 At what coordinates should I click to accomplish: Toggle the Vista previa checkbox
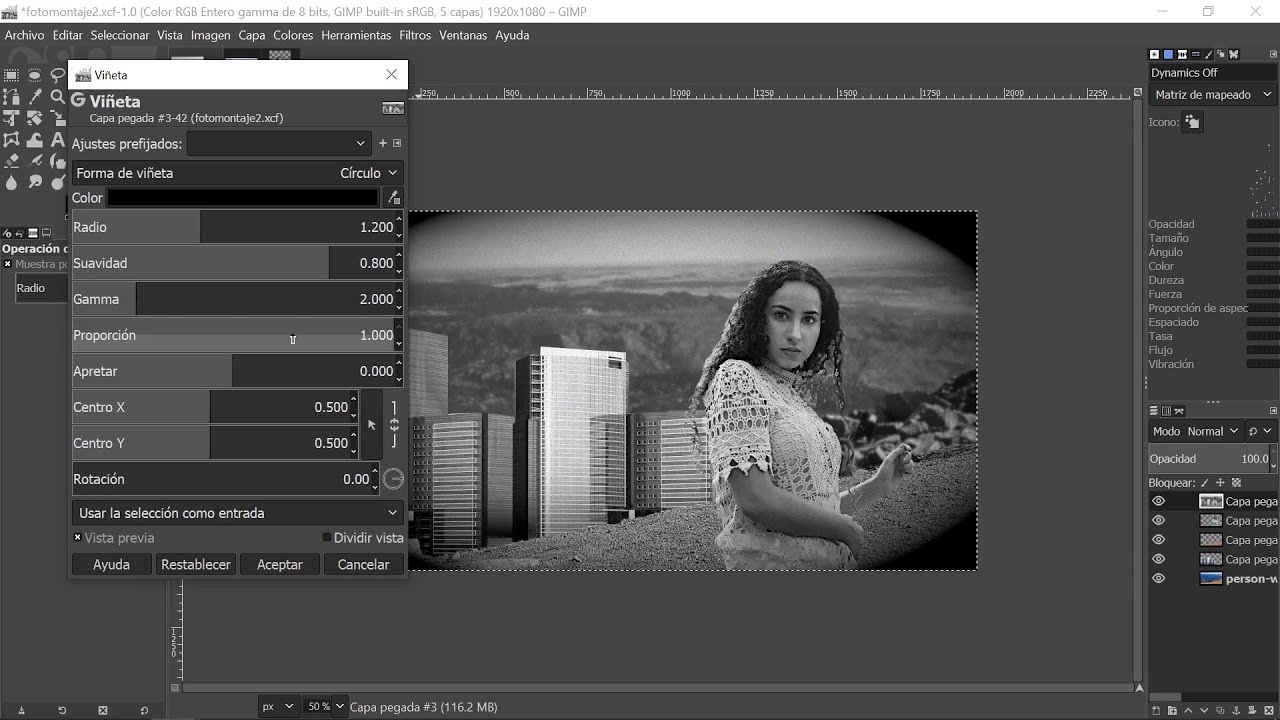(x=78, y=538)
